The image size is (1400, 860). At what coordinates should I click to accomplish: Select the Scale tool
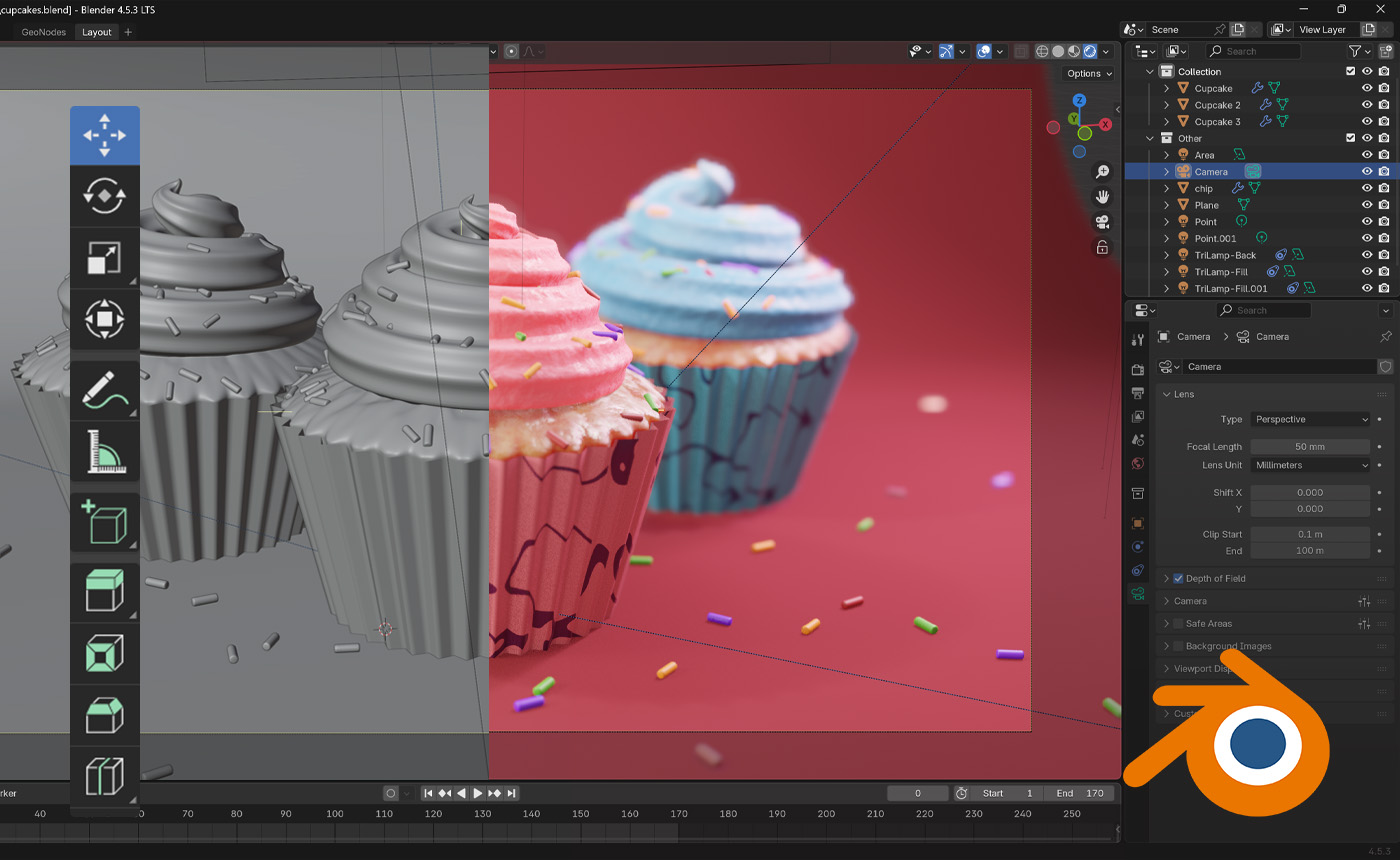pyautogui.click(x=104, y=257)
